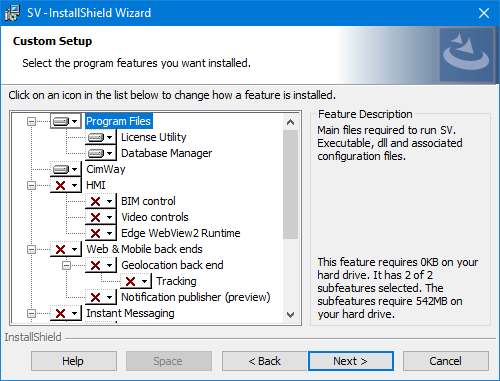Collapse the Web & Mobile back ends node
The height and width of the screenshot is (381, 500).
coord(31,249)
